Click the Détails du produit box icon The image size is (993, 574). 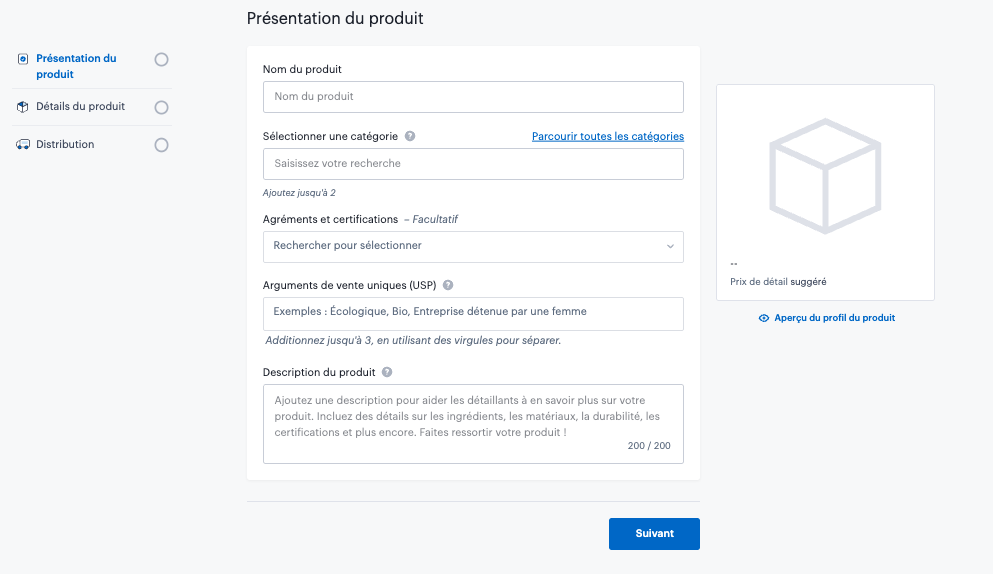tap(23, 107)
